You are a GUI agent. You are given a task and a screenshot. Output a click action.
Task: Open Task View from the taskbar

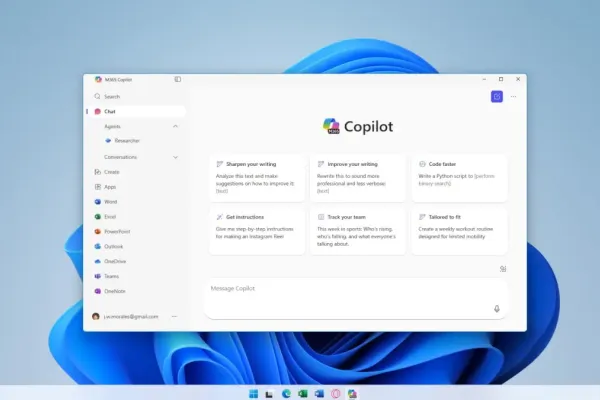269,394
